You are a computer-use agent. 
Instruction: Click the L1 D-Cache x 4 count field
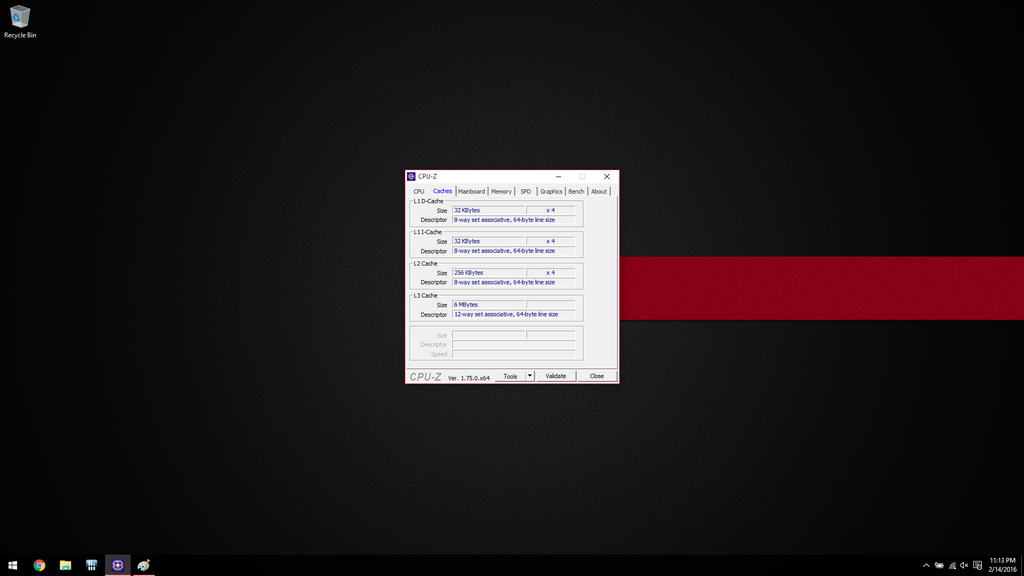(x=551, y=210)
